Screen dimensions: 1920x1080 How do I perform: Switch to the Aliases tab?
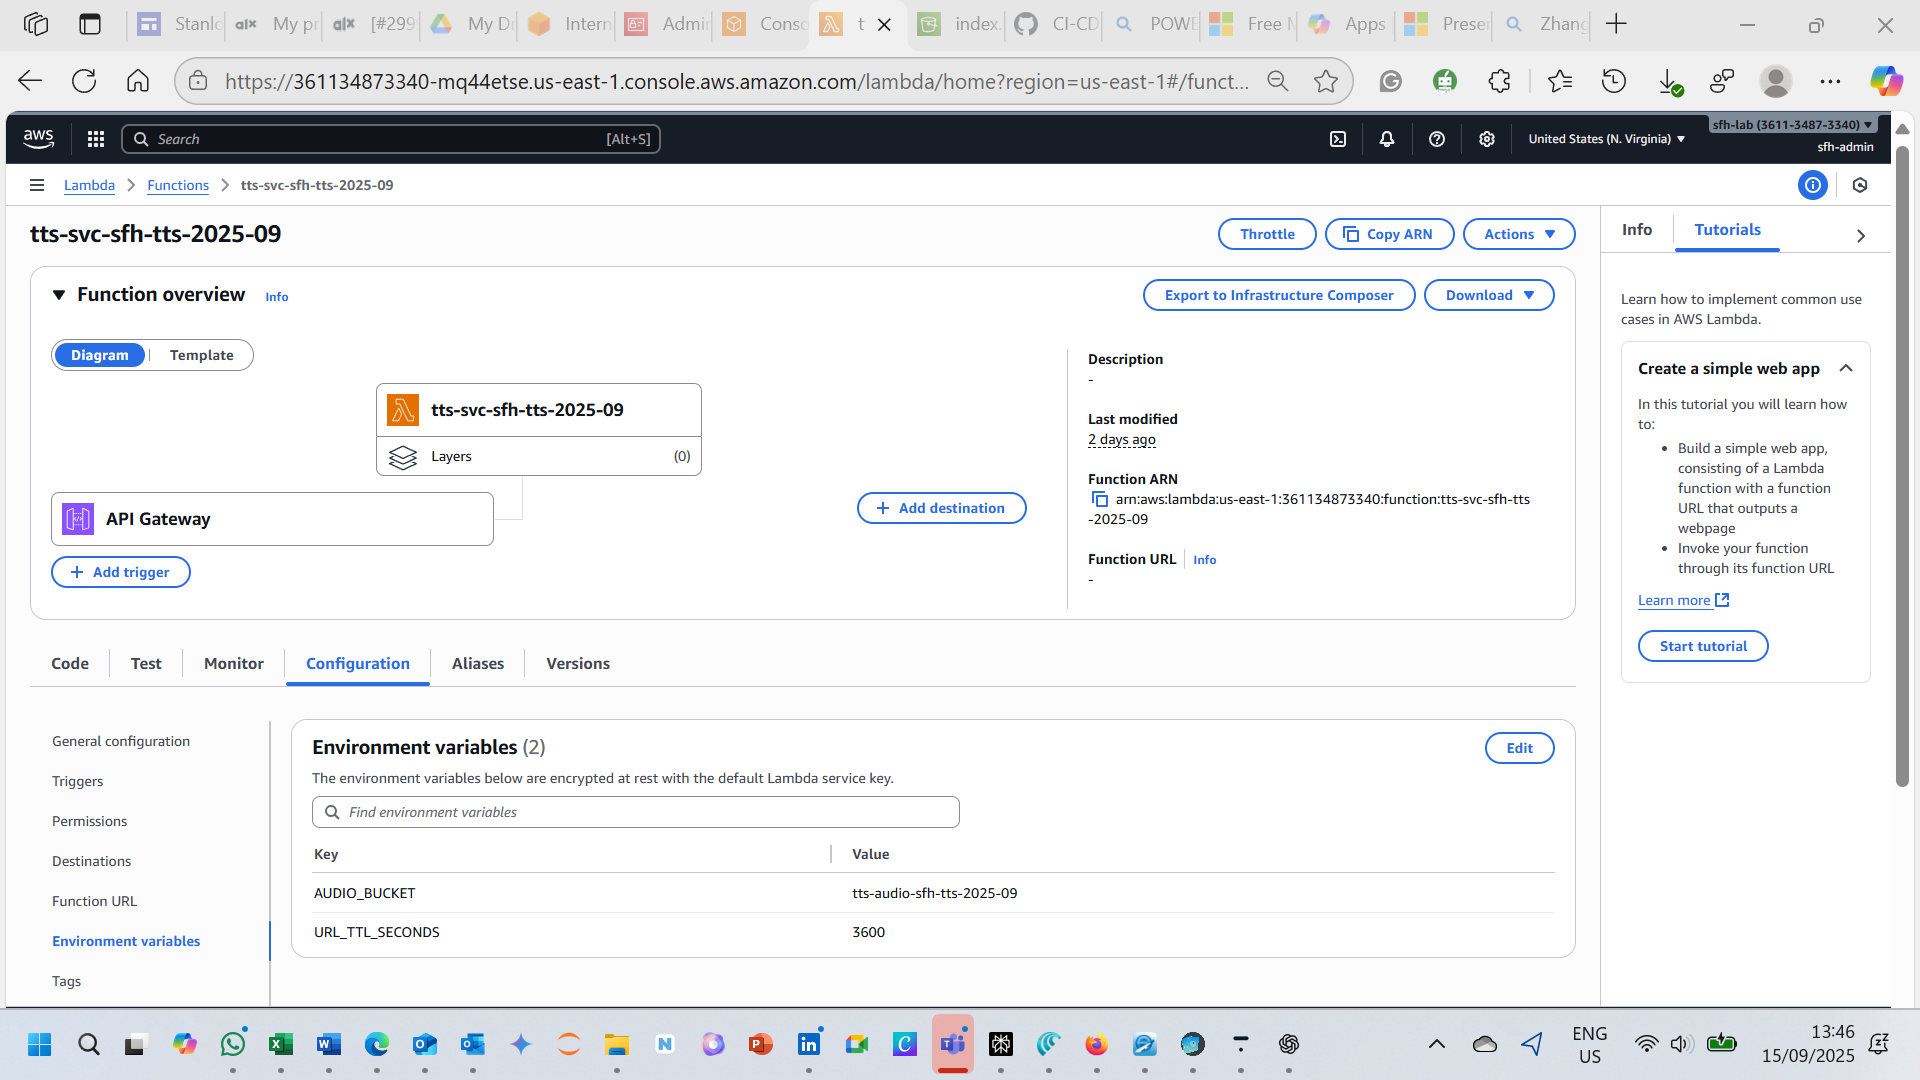(x=478, y=663)
